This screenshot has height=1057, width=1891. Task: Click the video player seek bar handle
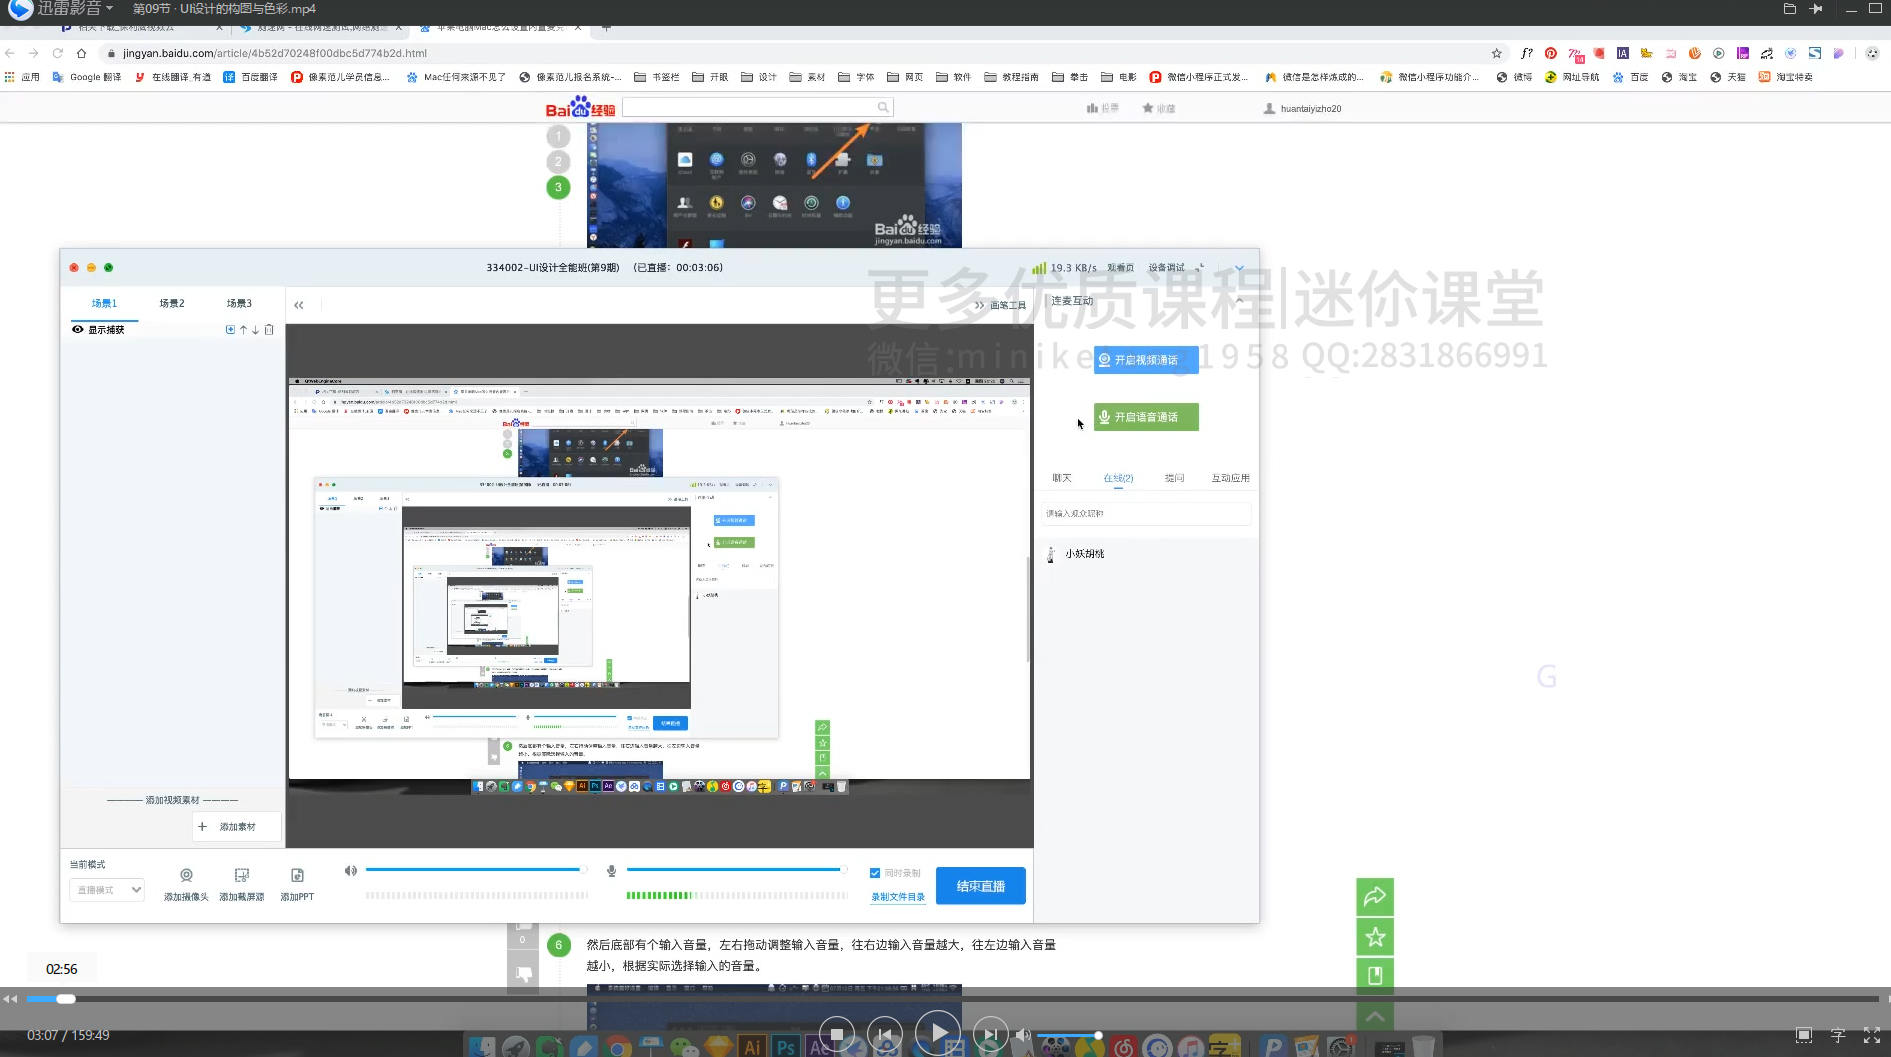tap(66, 999)
